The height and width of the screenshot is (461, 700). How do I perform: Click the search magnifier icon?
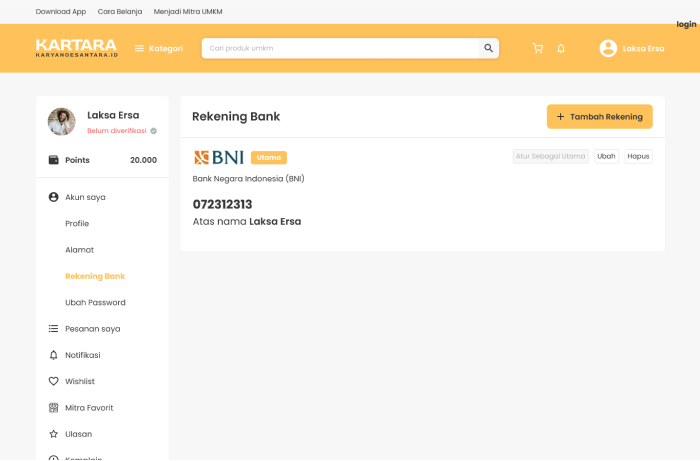488,48
